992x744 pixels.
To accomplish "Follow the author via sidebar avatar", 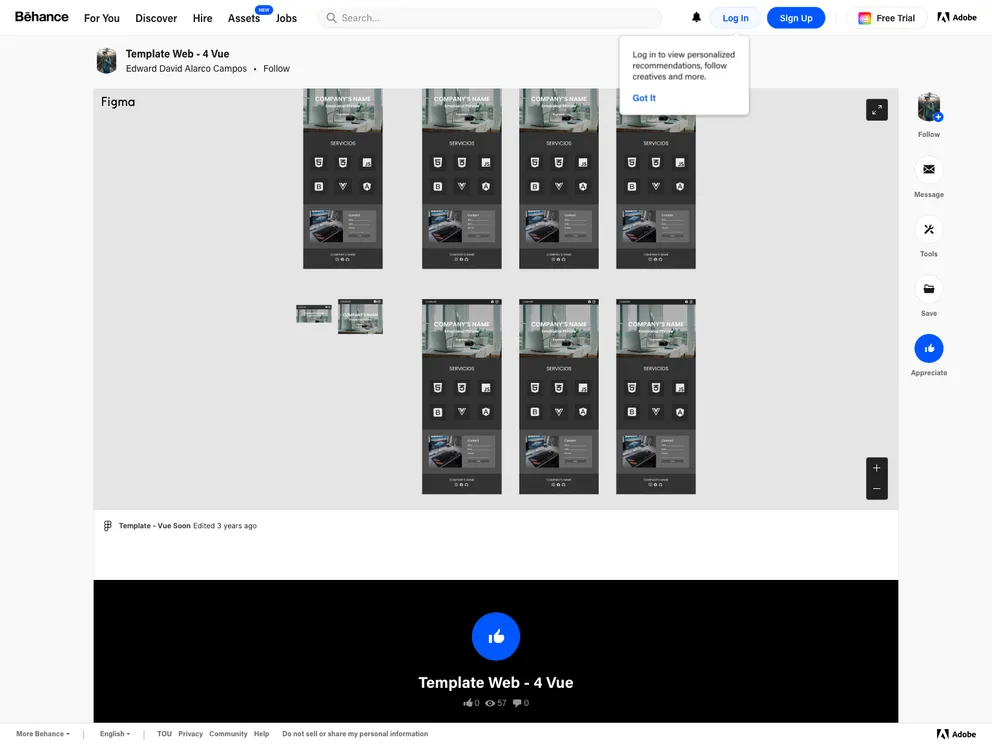I will (928, 107).
